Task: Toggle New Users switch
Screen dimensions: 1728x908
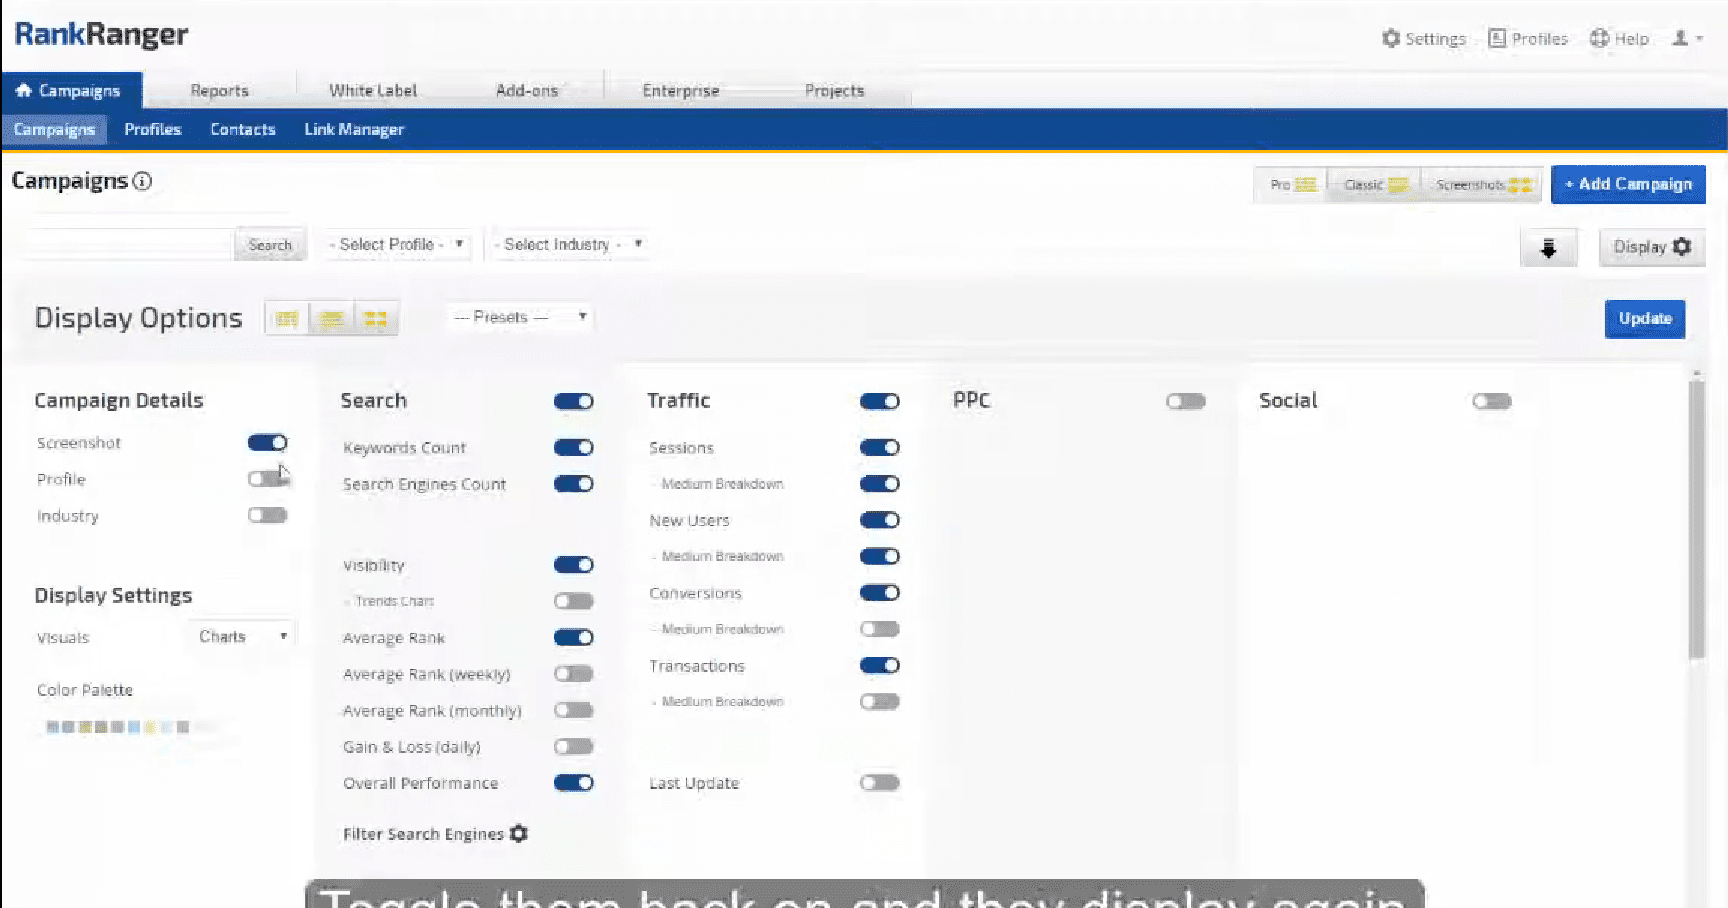Action: click(879, 520)
